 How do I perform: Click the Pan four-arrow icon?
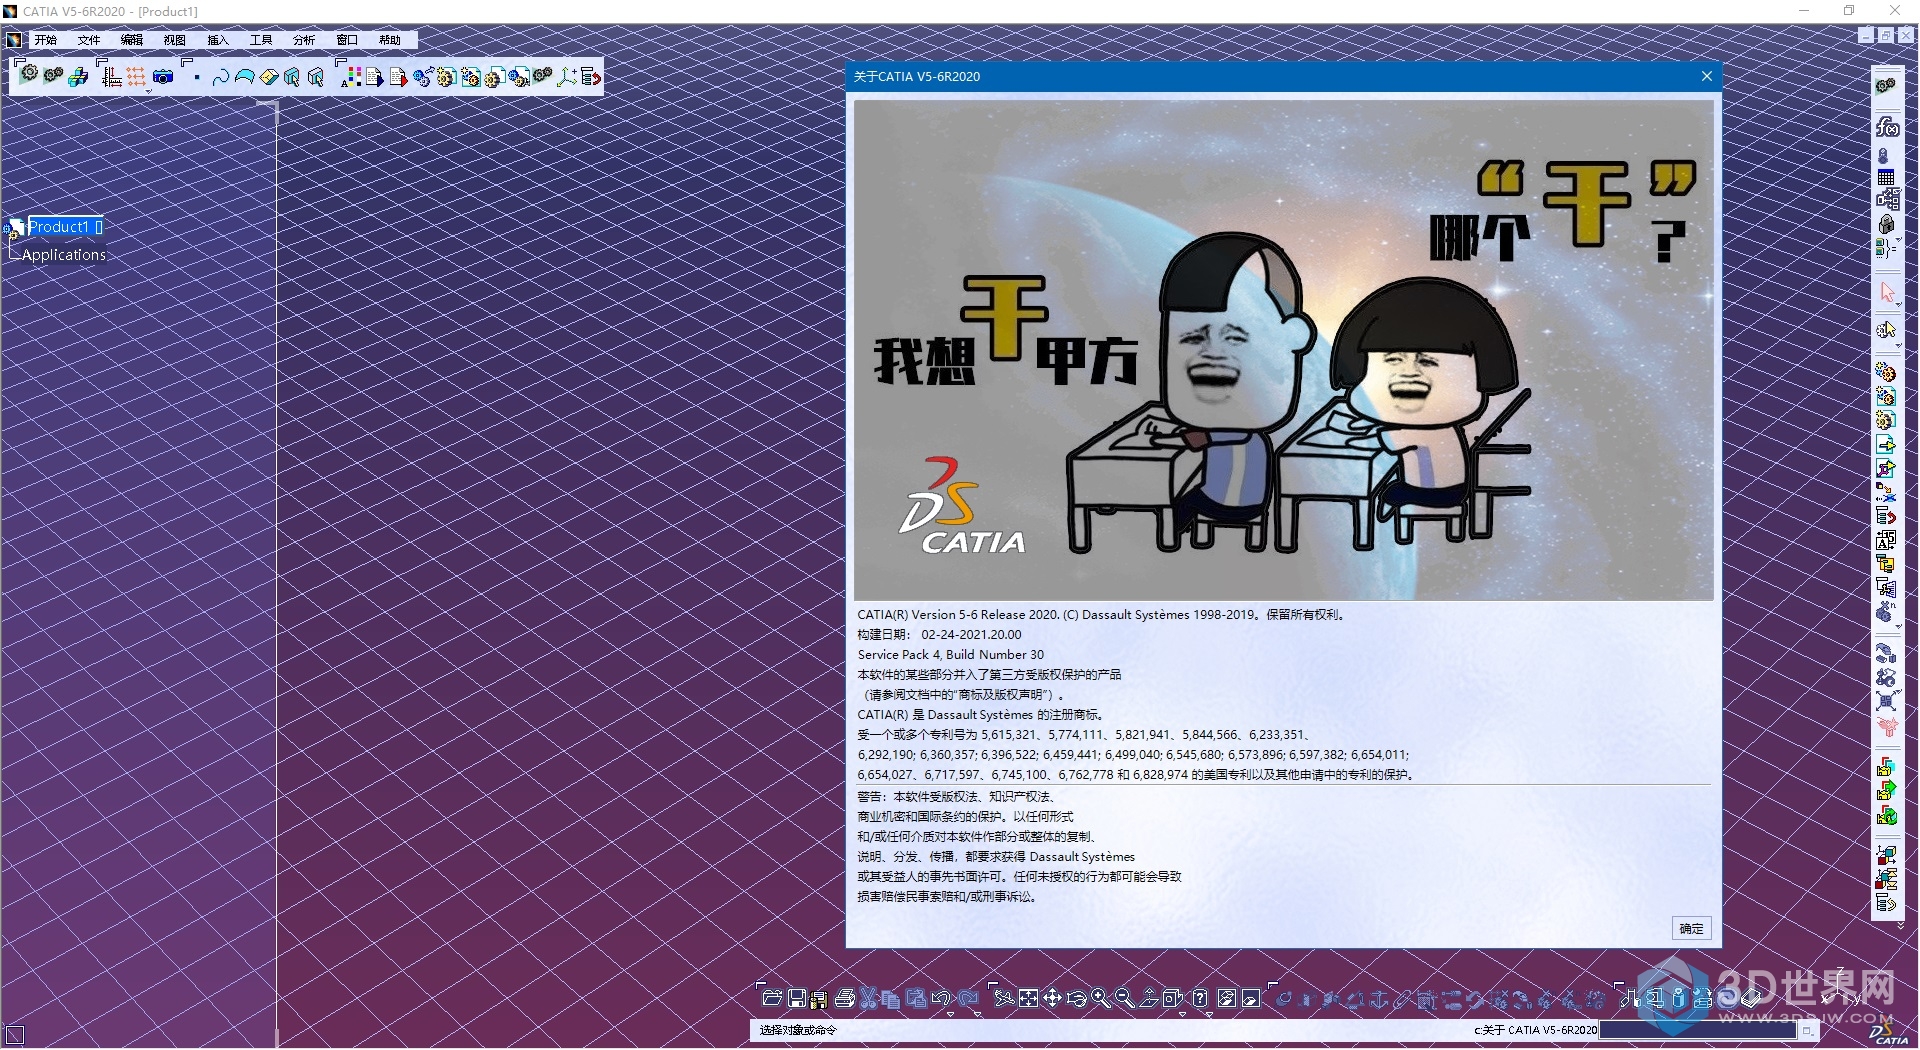tap(1052, 998)
